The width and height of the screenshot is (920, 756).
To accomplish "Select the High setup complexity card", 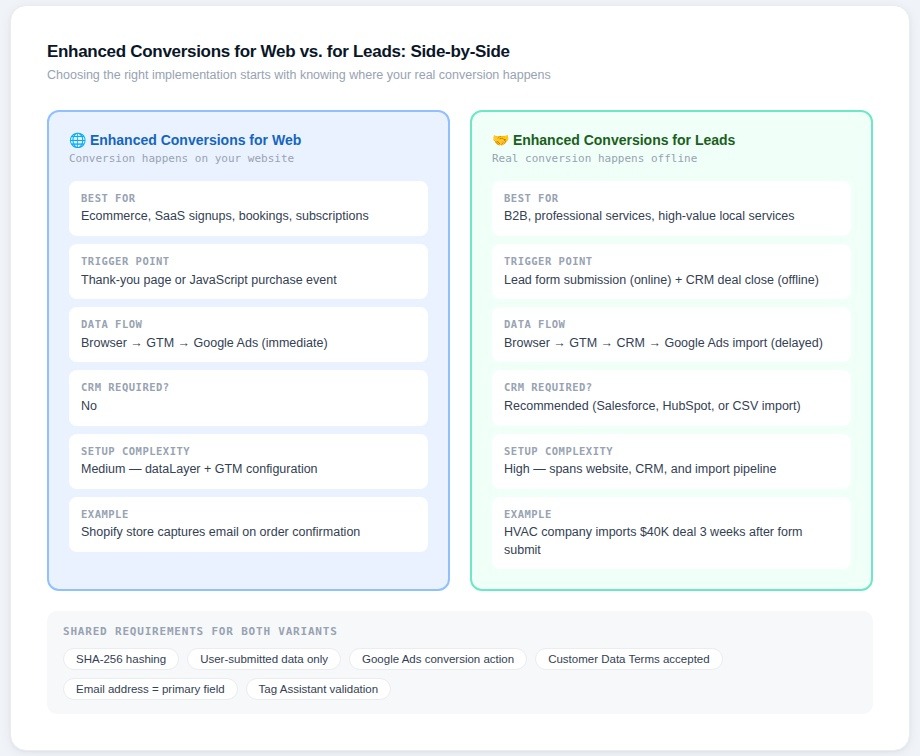I will point(671,461).
